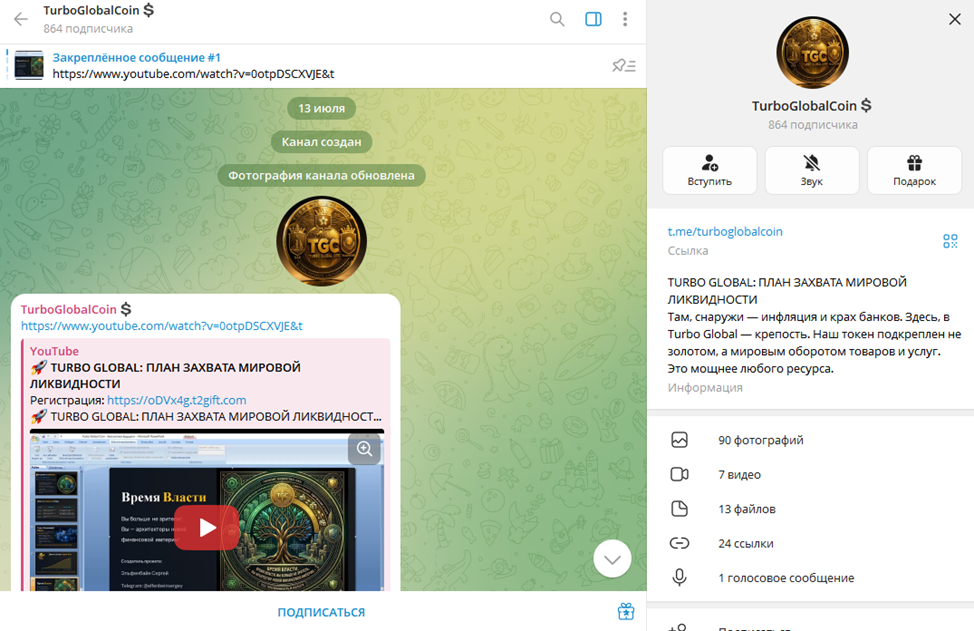Toggle the right info side panel
This screenshot has height=631, width=974.
593,19
